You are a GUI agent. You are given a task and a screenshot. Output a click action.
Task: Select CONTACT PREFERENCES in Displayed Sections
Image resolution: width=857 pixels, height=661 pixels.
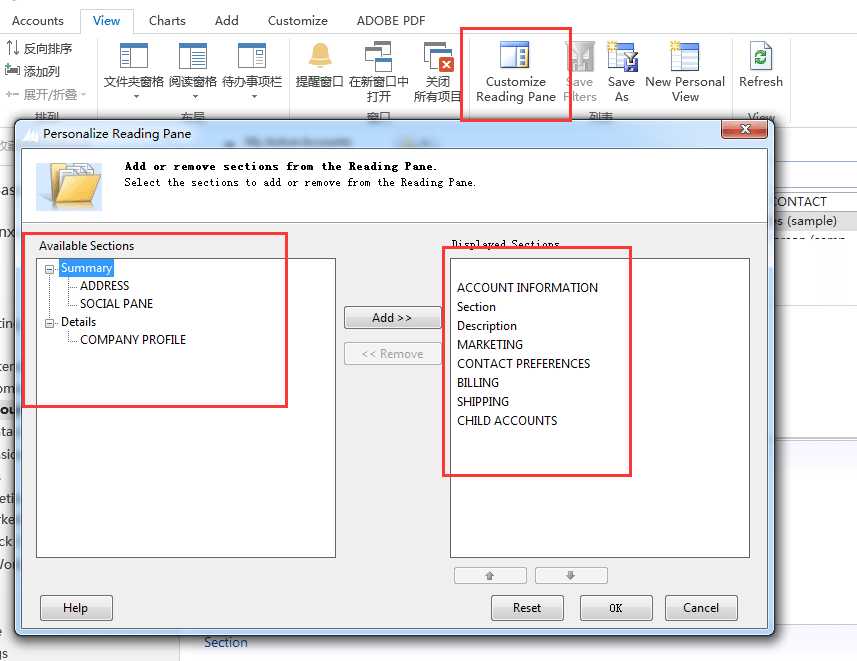point(524,364)
